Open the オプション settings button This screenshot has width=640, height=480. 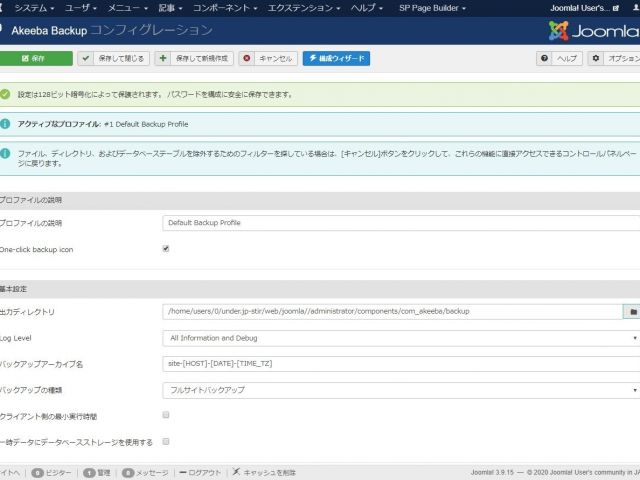tap(614, 58)
